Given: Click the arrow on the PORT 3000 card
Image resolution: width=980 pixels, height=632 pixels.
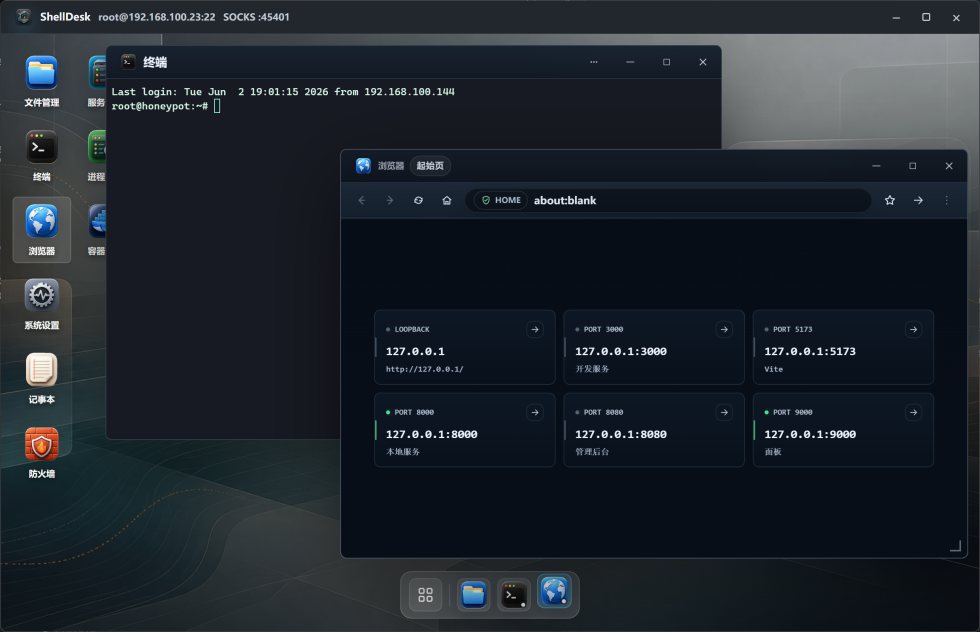Looking at the screenshot, I should [724, 329].
